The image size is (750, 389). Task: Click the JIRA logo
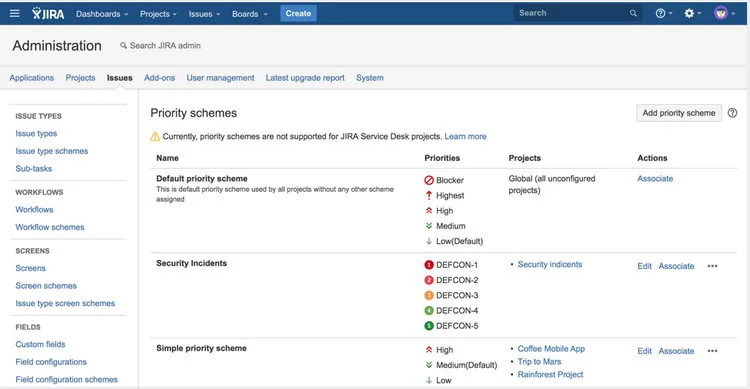pos(48,13)
